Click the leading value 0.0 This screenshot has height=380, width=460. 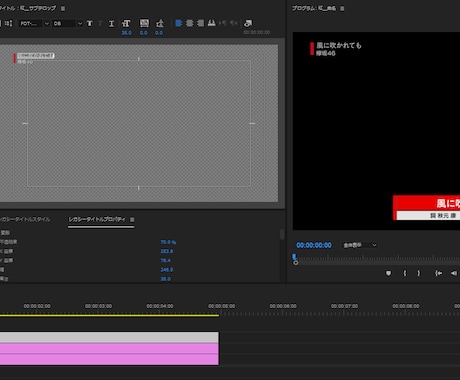pos(159,33)
